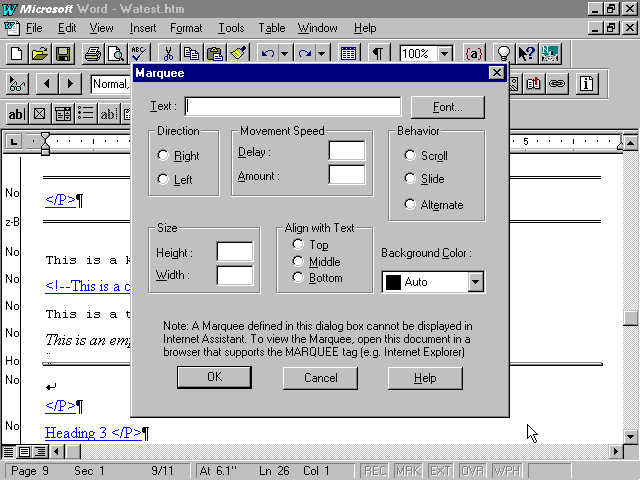Open the Background Color dropdown

click(476, 282)
